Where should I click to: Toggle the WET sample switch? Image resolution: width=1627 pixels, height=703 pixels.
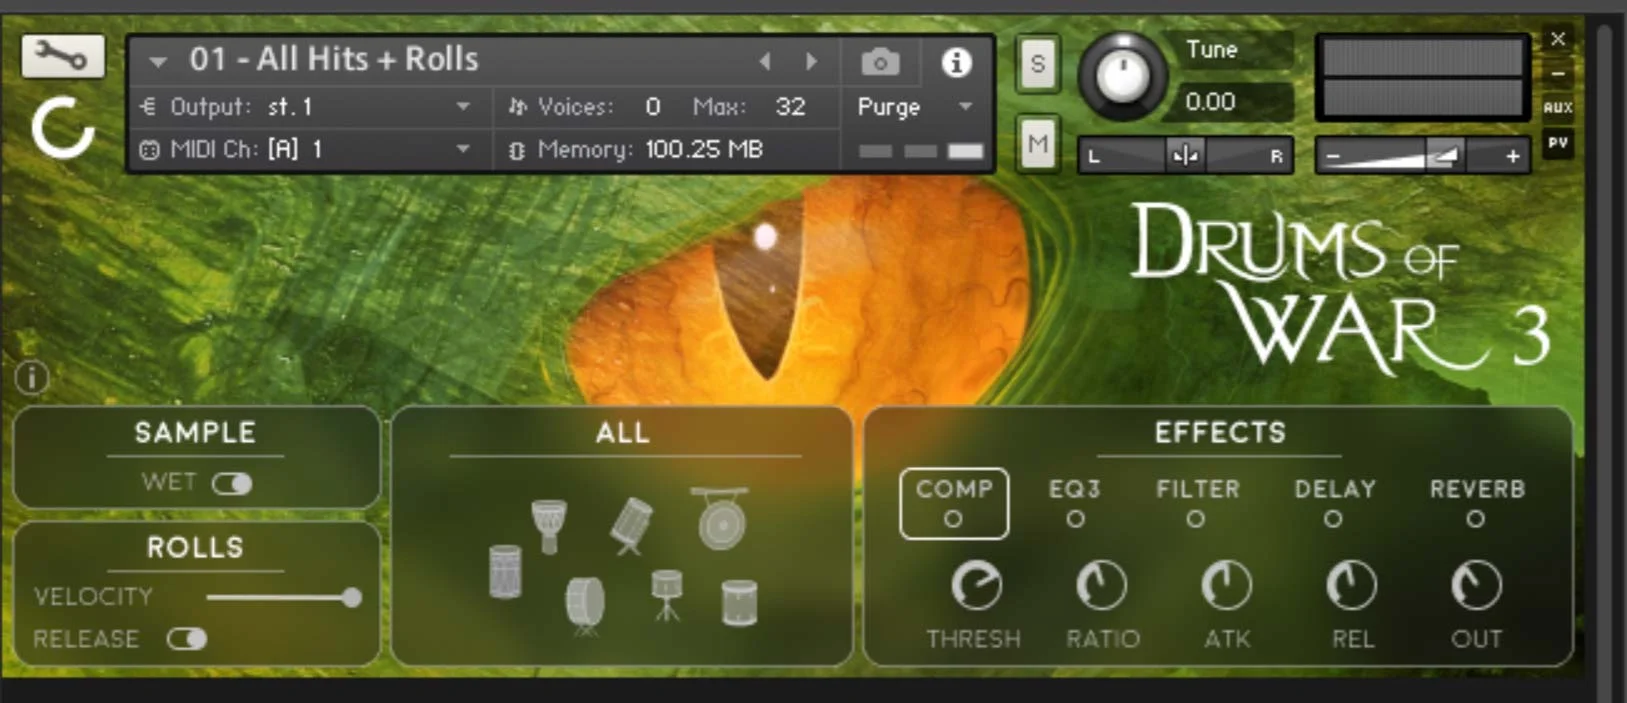coord(232,483)
